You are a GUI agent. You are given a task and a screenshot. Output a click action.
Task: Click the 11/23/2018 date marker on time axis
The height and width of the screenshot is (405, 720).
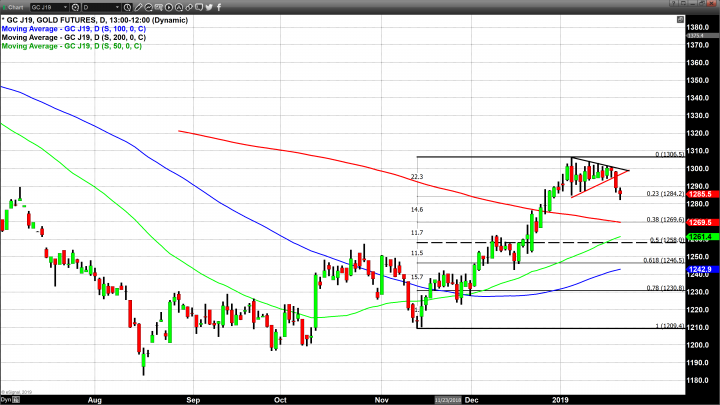[448, 400]
